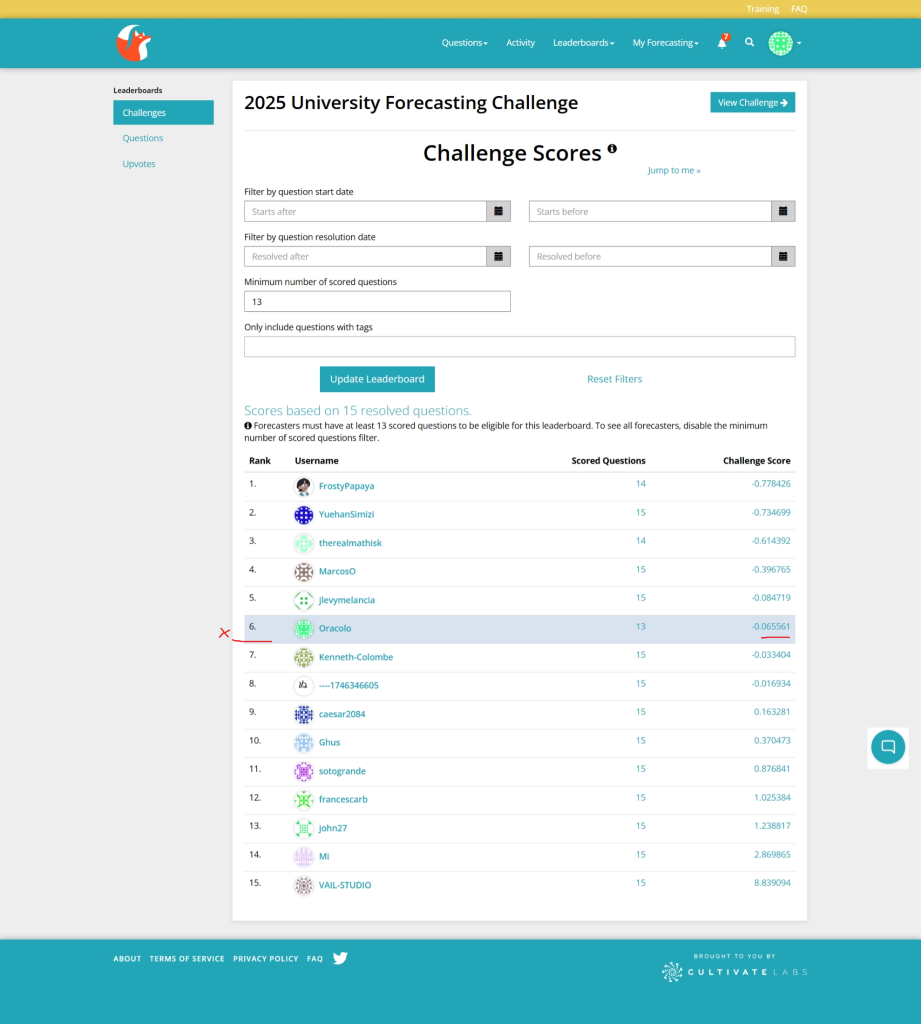Click the Challenge Scores info icon
Viewport: 921px width, 1024px height.
pyautogui.click(x=612, y=149)
